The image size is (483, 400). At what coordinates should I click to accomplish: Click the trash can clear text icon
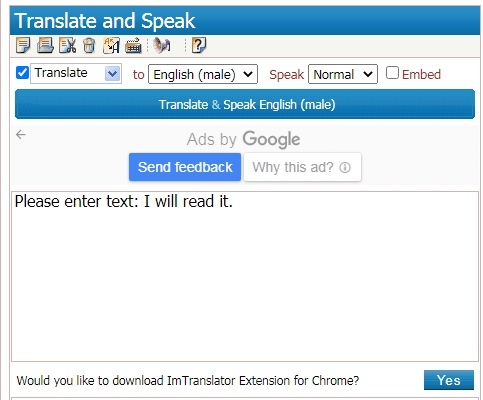pos(89,45)
